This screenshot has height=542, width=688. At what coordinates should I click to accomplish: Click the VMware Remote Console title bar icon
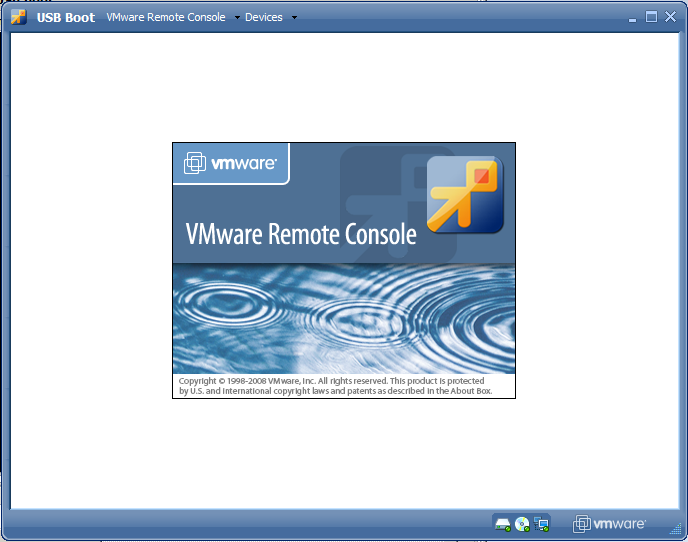(x=18, y=17)
